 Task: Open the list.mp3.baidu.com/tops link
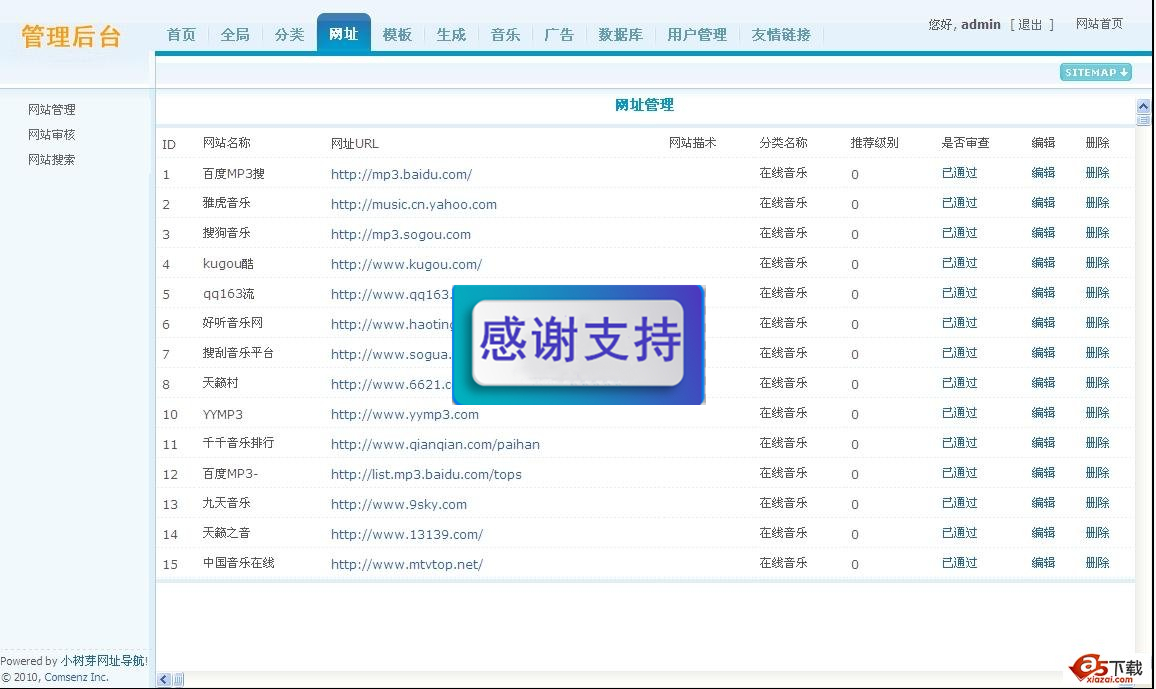tap(426, 475)
